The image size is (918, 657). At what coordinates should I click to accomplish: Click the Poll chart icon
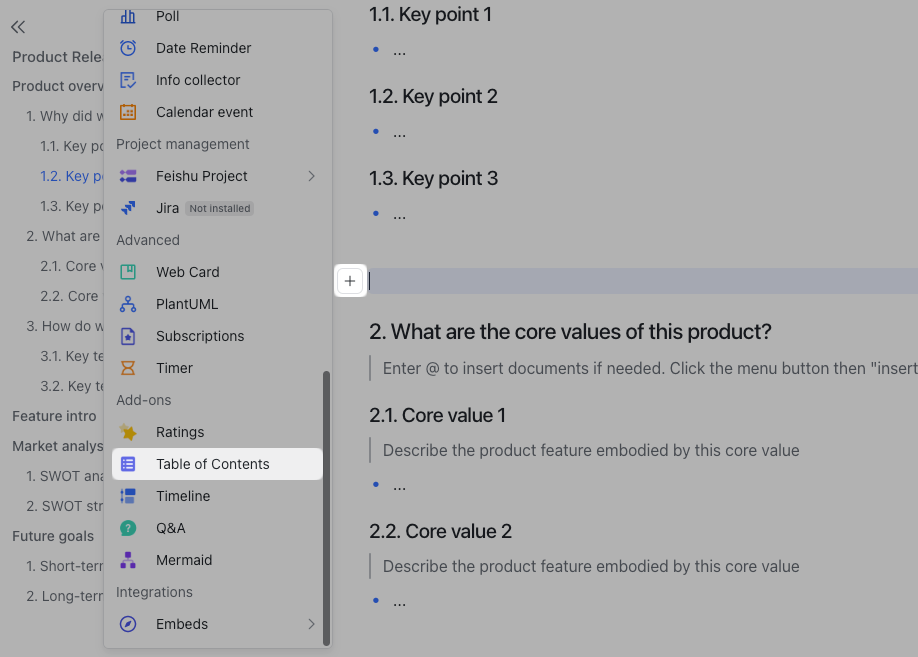point(128,16)
